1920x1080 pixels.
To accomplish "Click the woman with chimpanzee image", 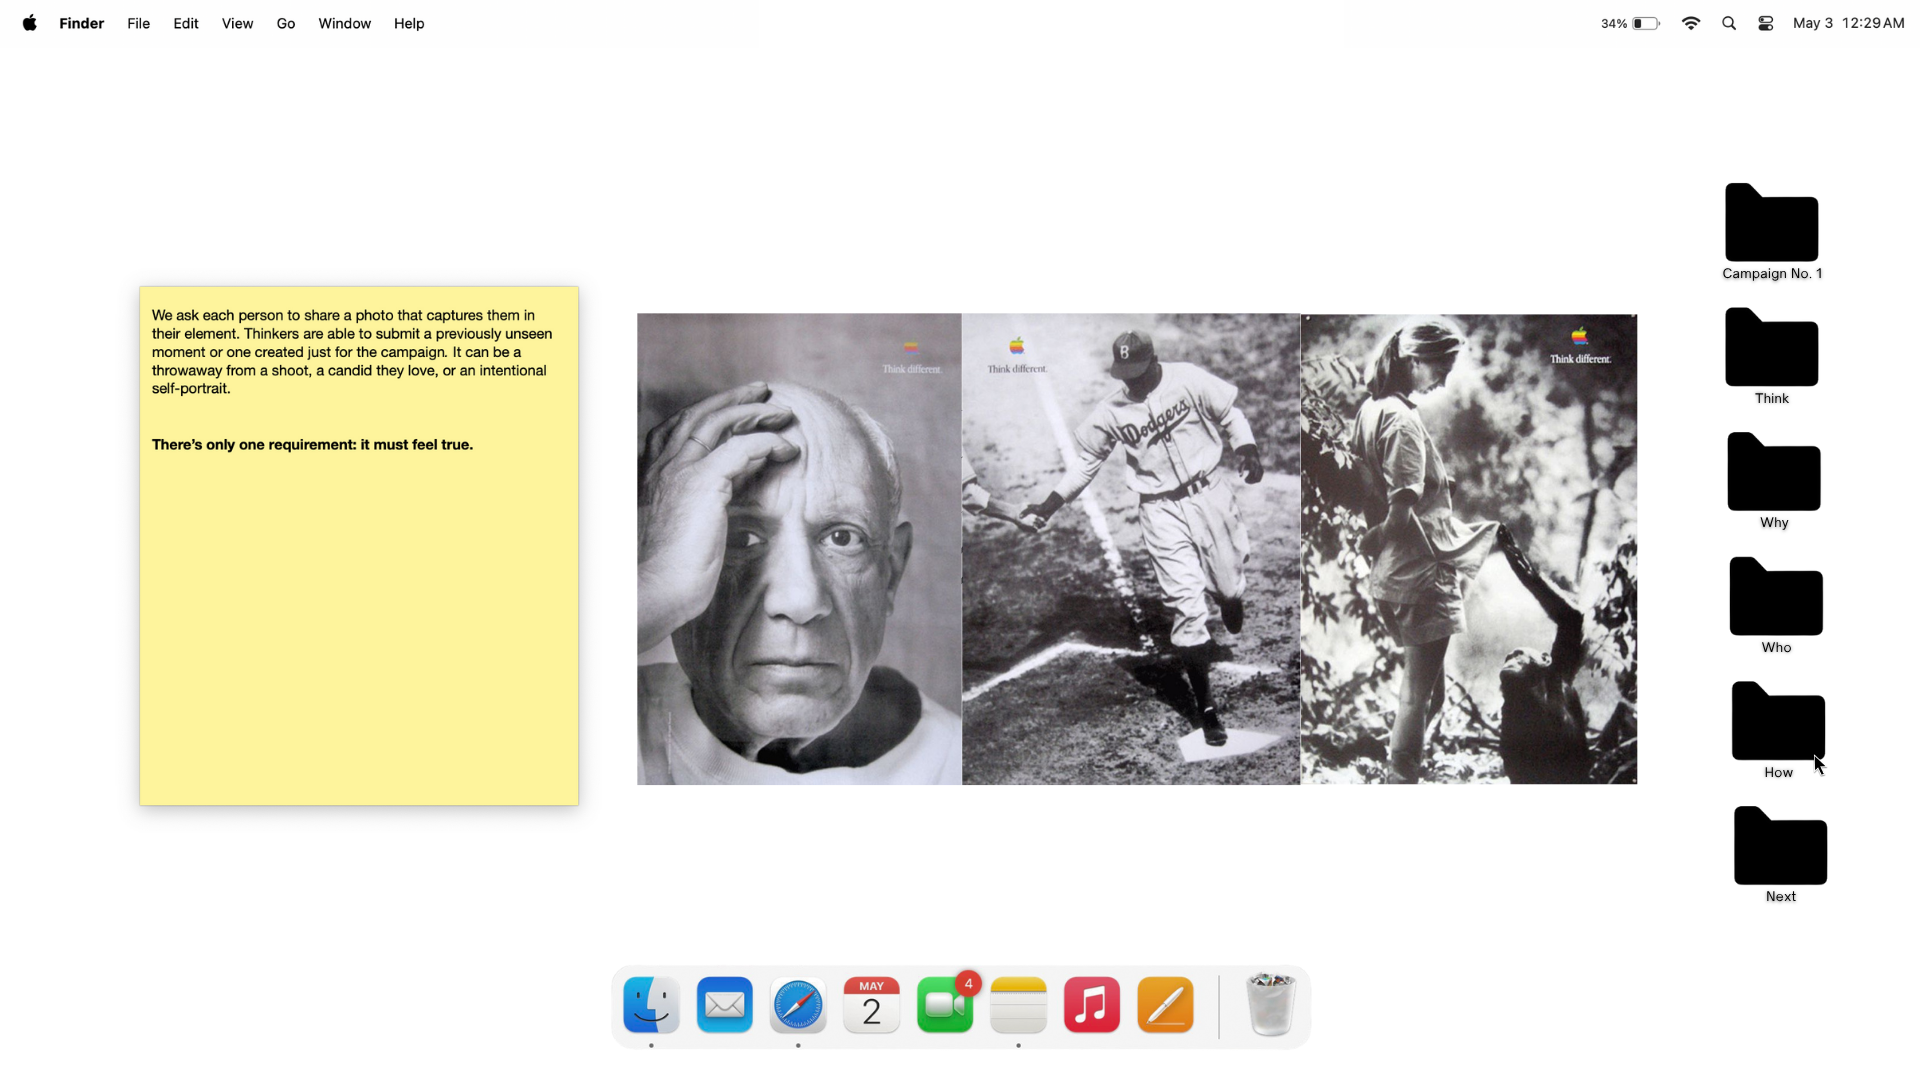I will tap(1469, 549).
